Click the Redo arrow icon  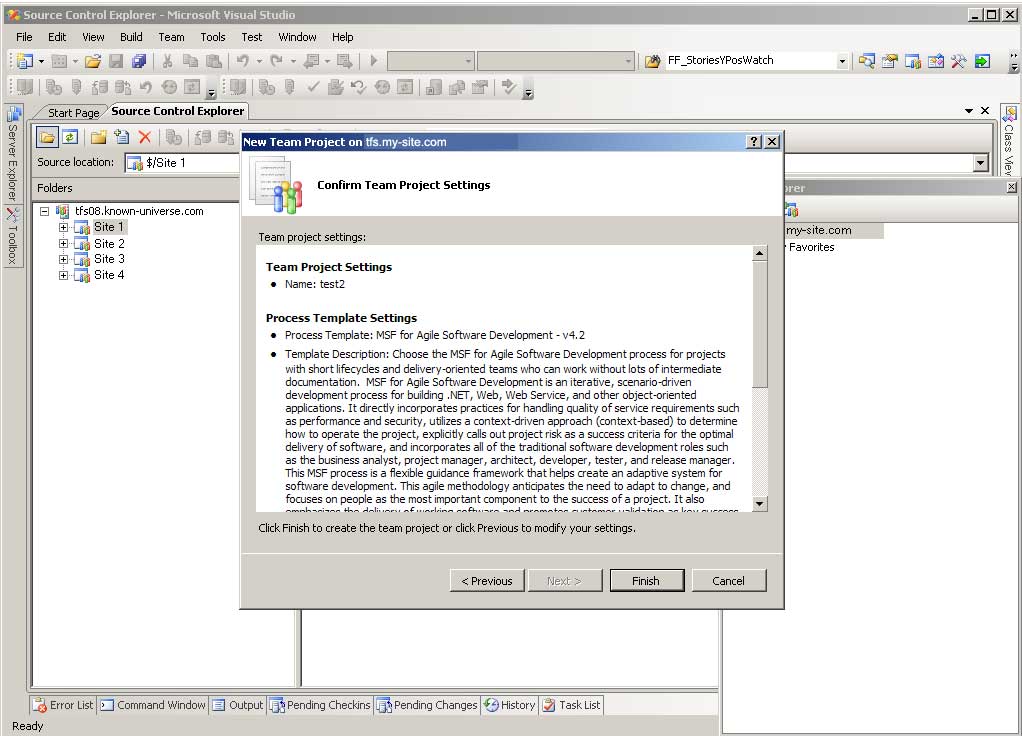[x=277, y=61]
